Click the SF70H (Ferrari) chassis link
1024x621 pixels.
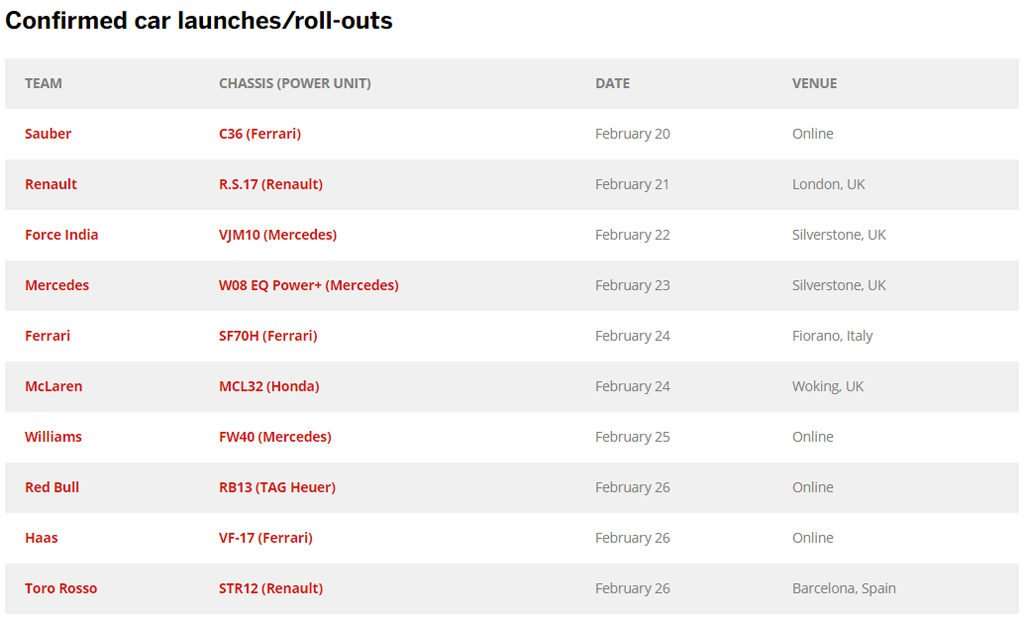(268, 336)
